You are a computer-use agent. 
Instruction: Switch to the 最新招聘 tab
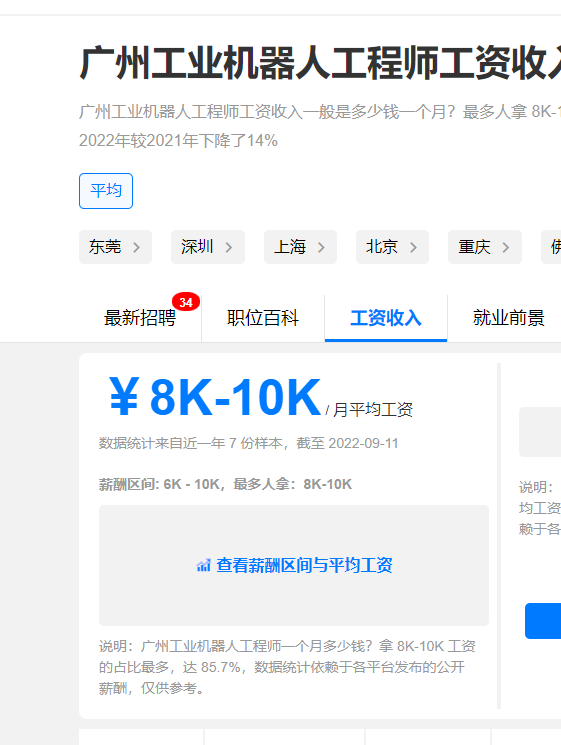pos(140,318)
